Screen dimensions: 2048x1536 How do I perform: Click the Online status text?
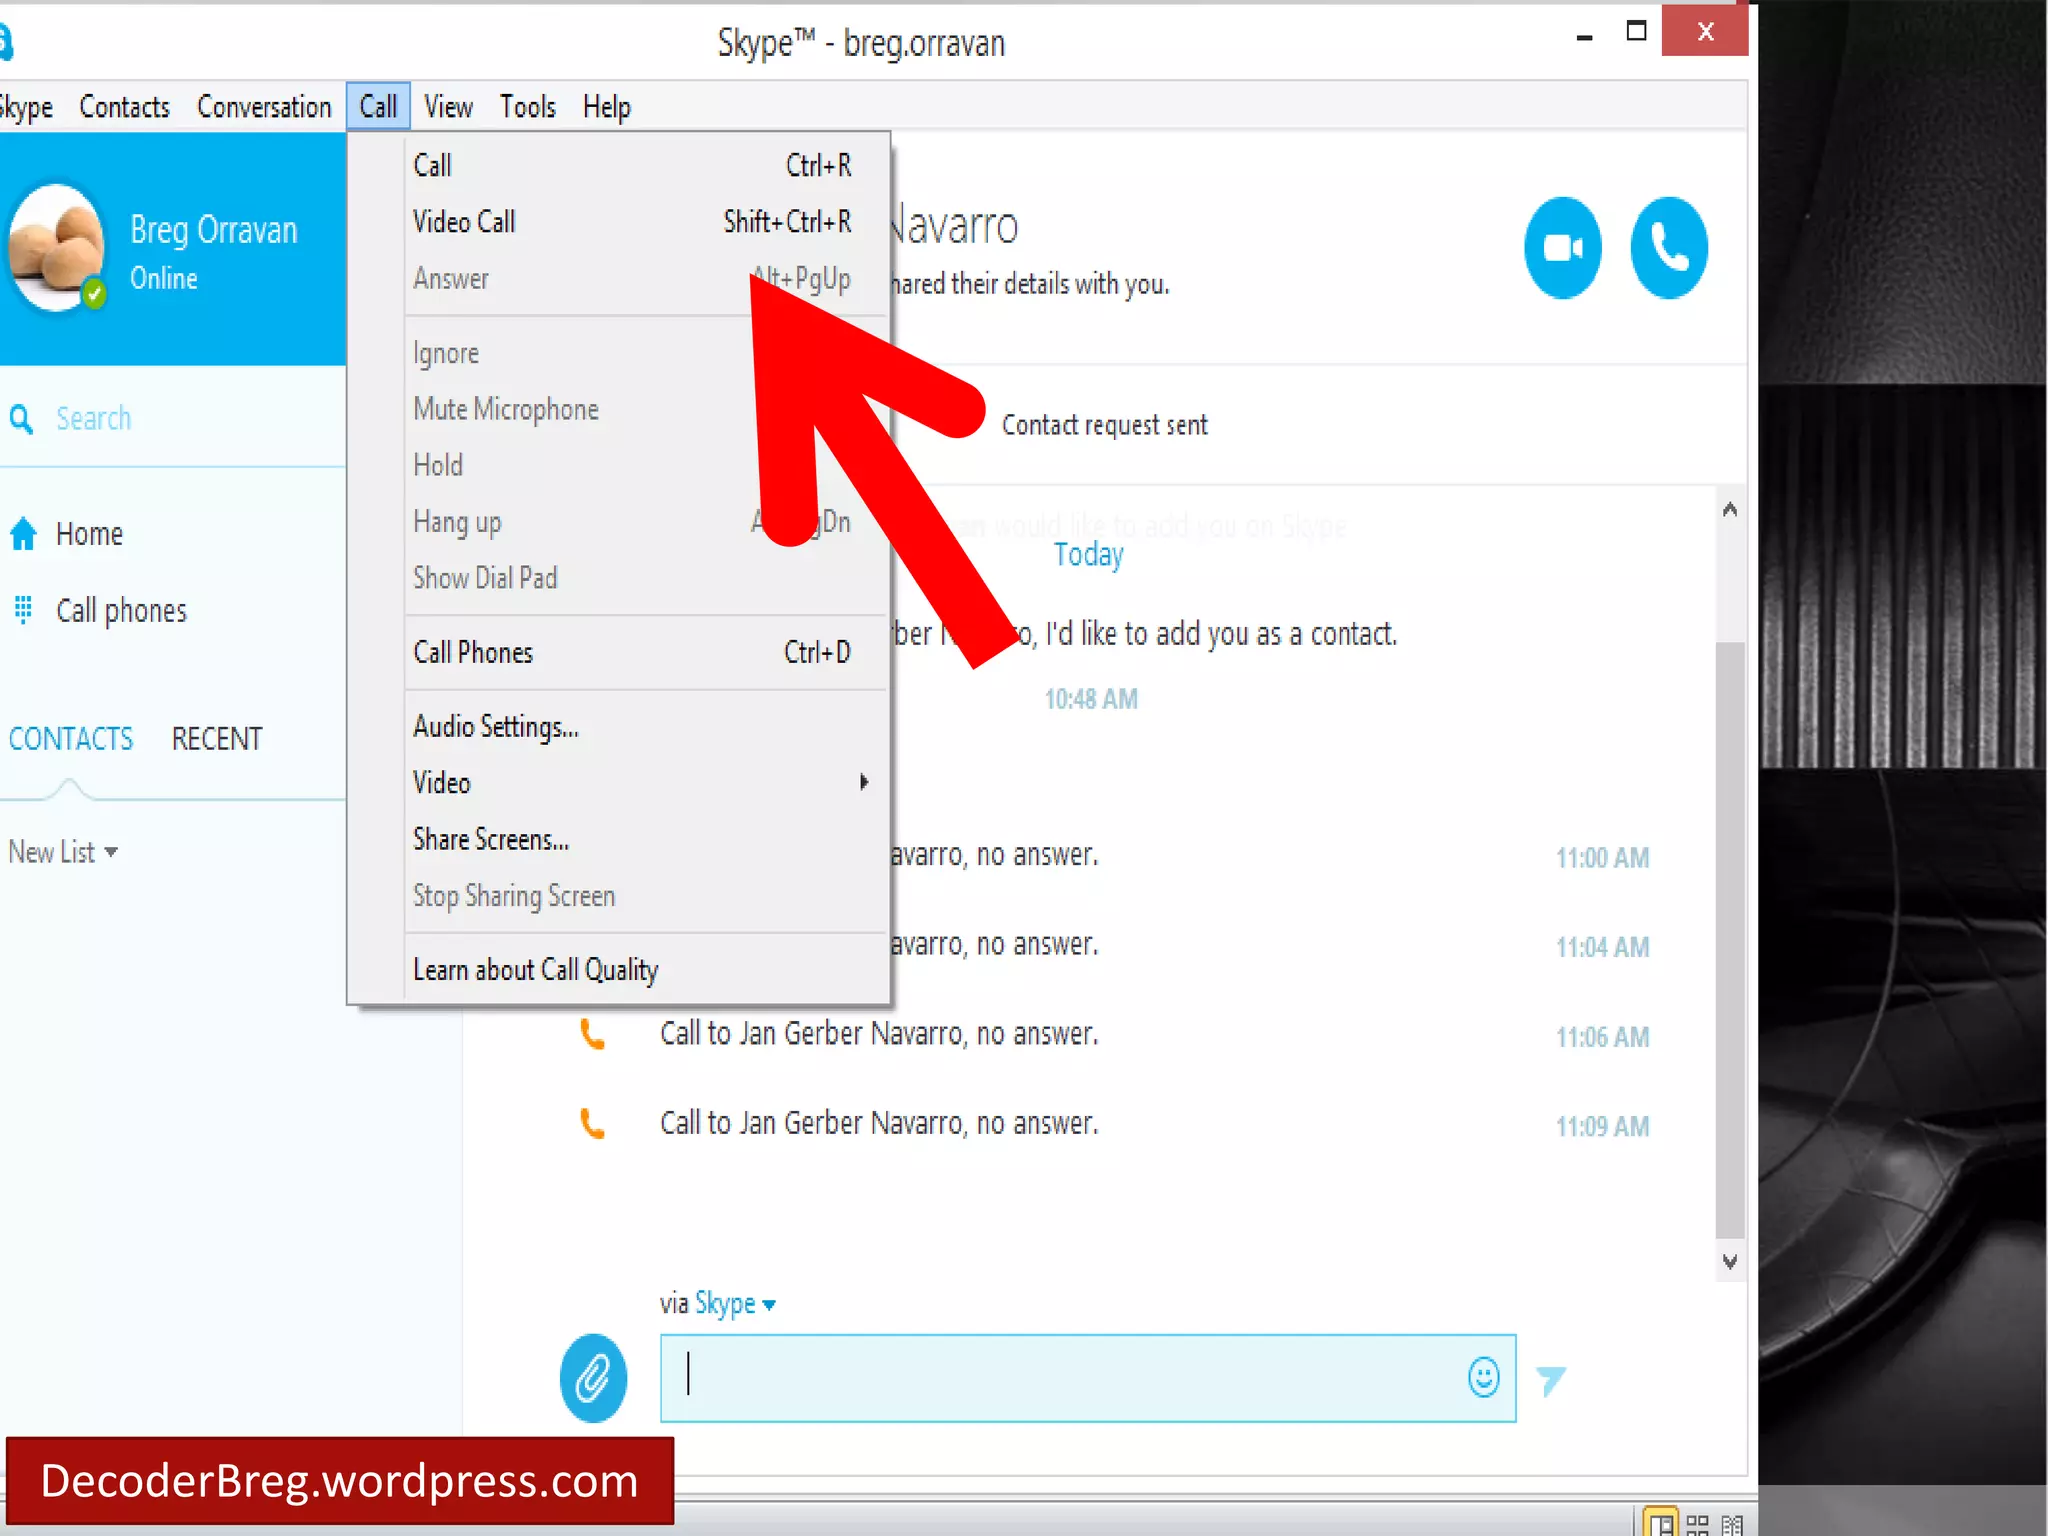164,279
